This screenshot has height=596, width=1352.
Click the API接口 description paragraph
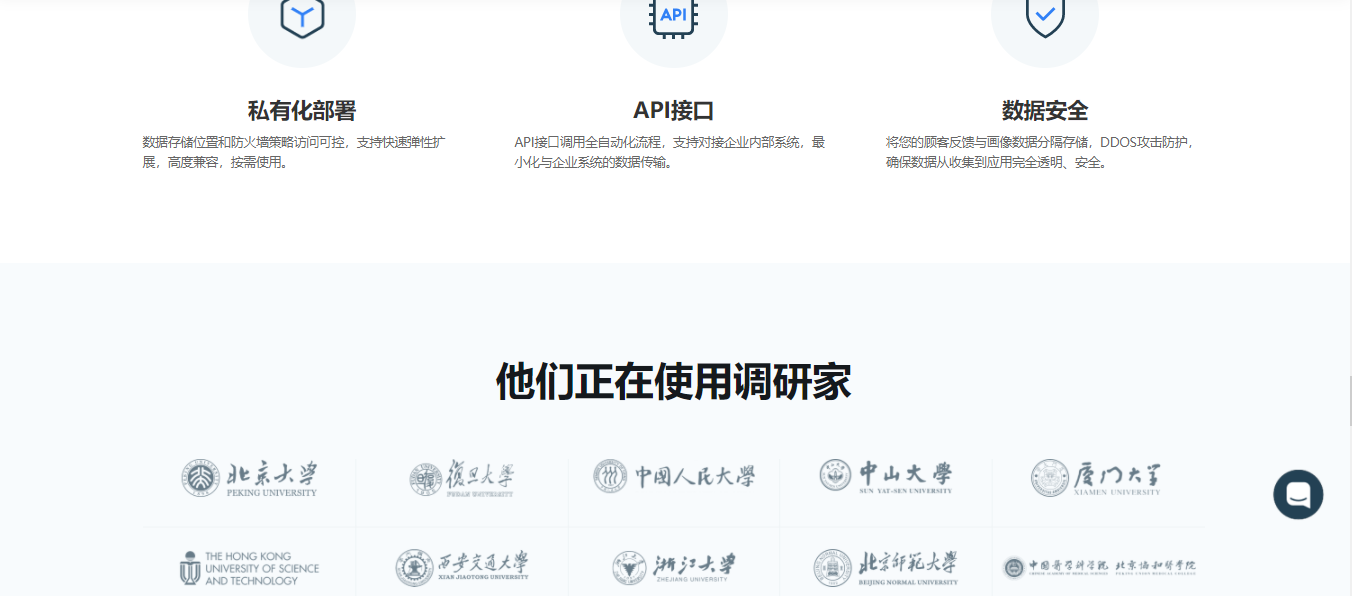pos(670,152)
